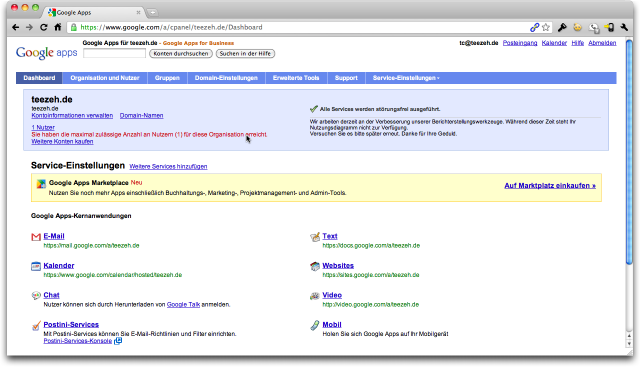Screen dimensions: 640x367
Task: Go back with the browser back arrow
Action: click(x=16, y=27)
